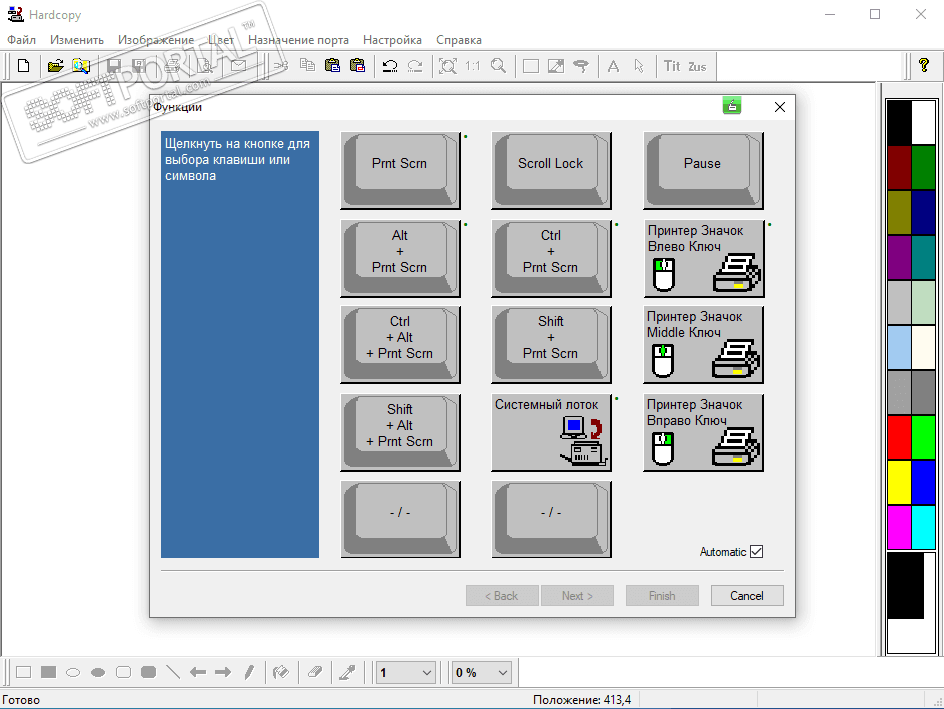The image size is (944, 709).
Task: Pick the eraser tool
Action: (313, 672)
